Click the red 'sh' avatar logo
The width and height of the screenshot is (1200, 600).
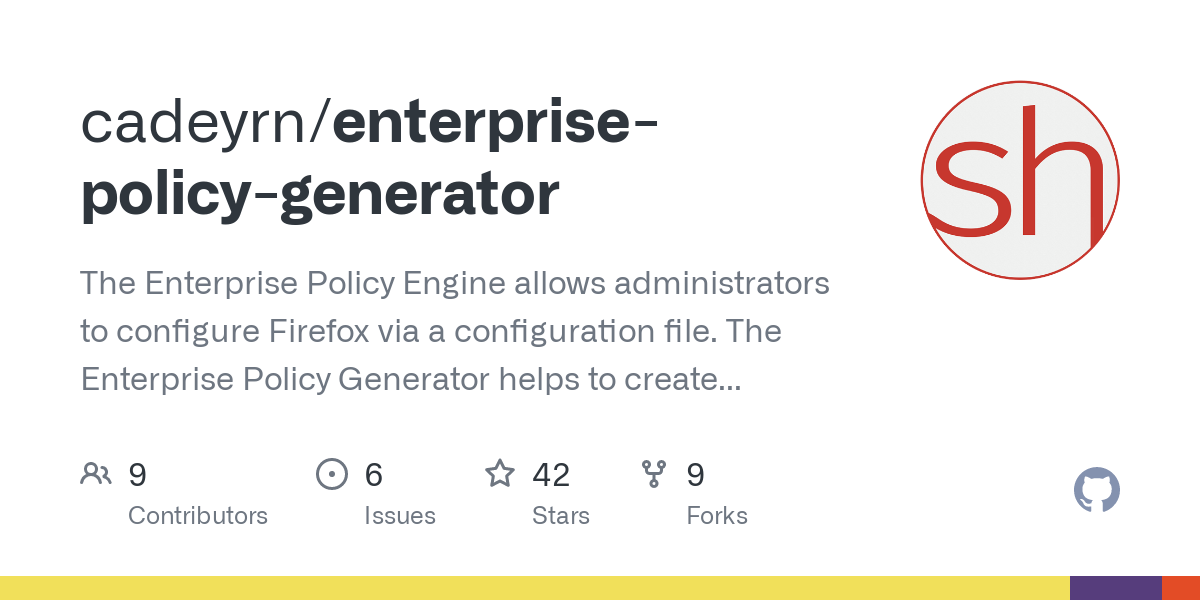pos(1019,181)
